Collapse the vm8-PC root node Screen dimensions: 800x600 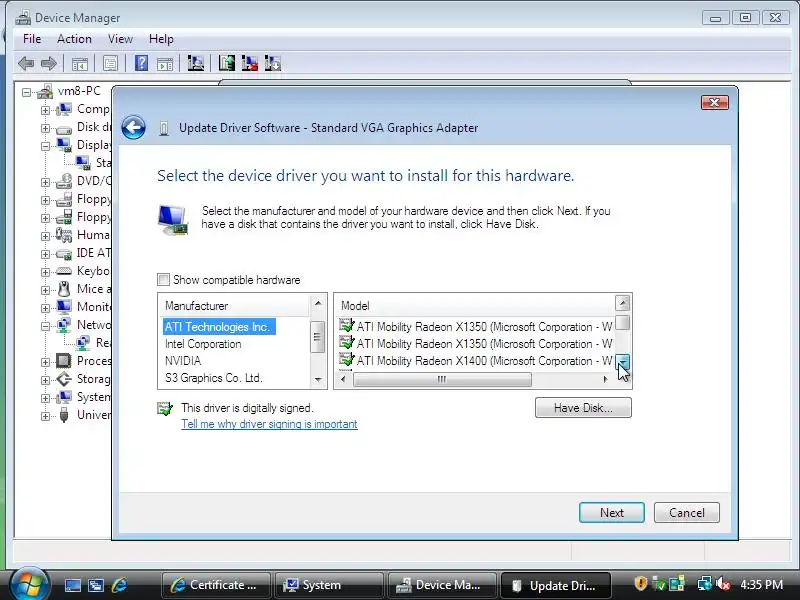27,92
